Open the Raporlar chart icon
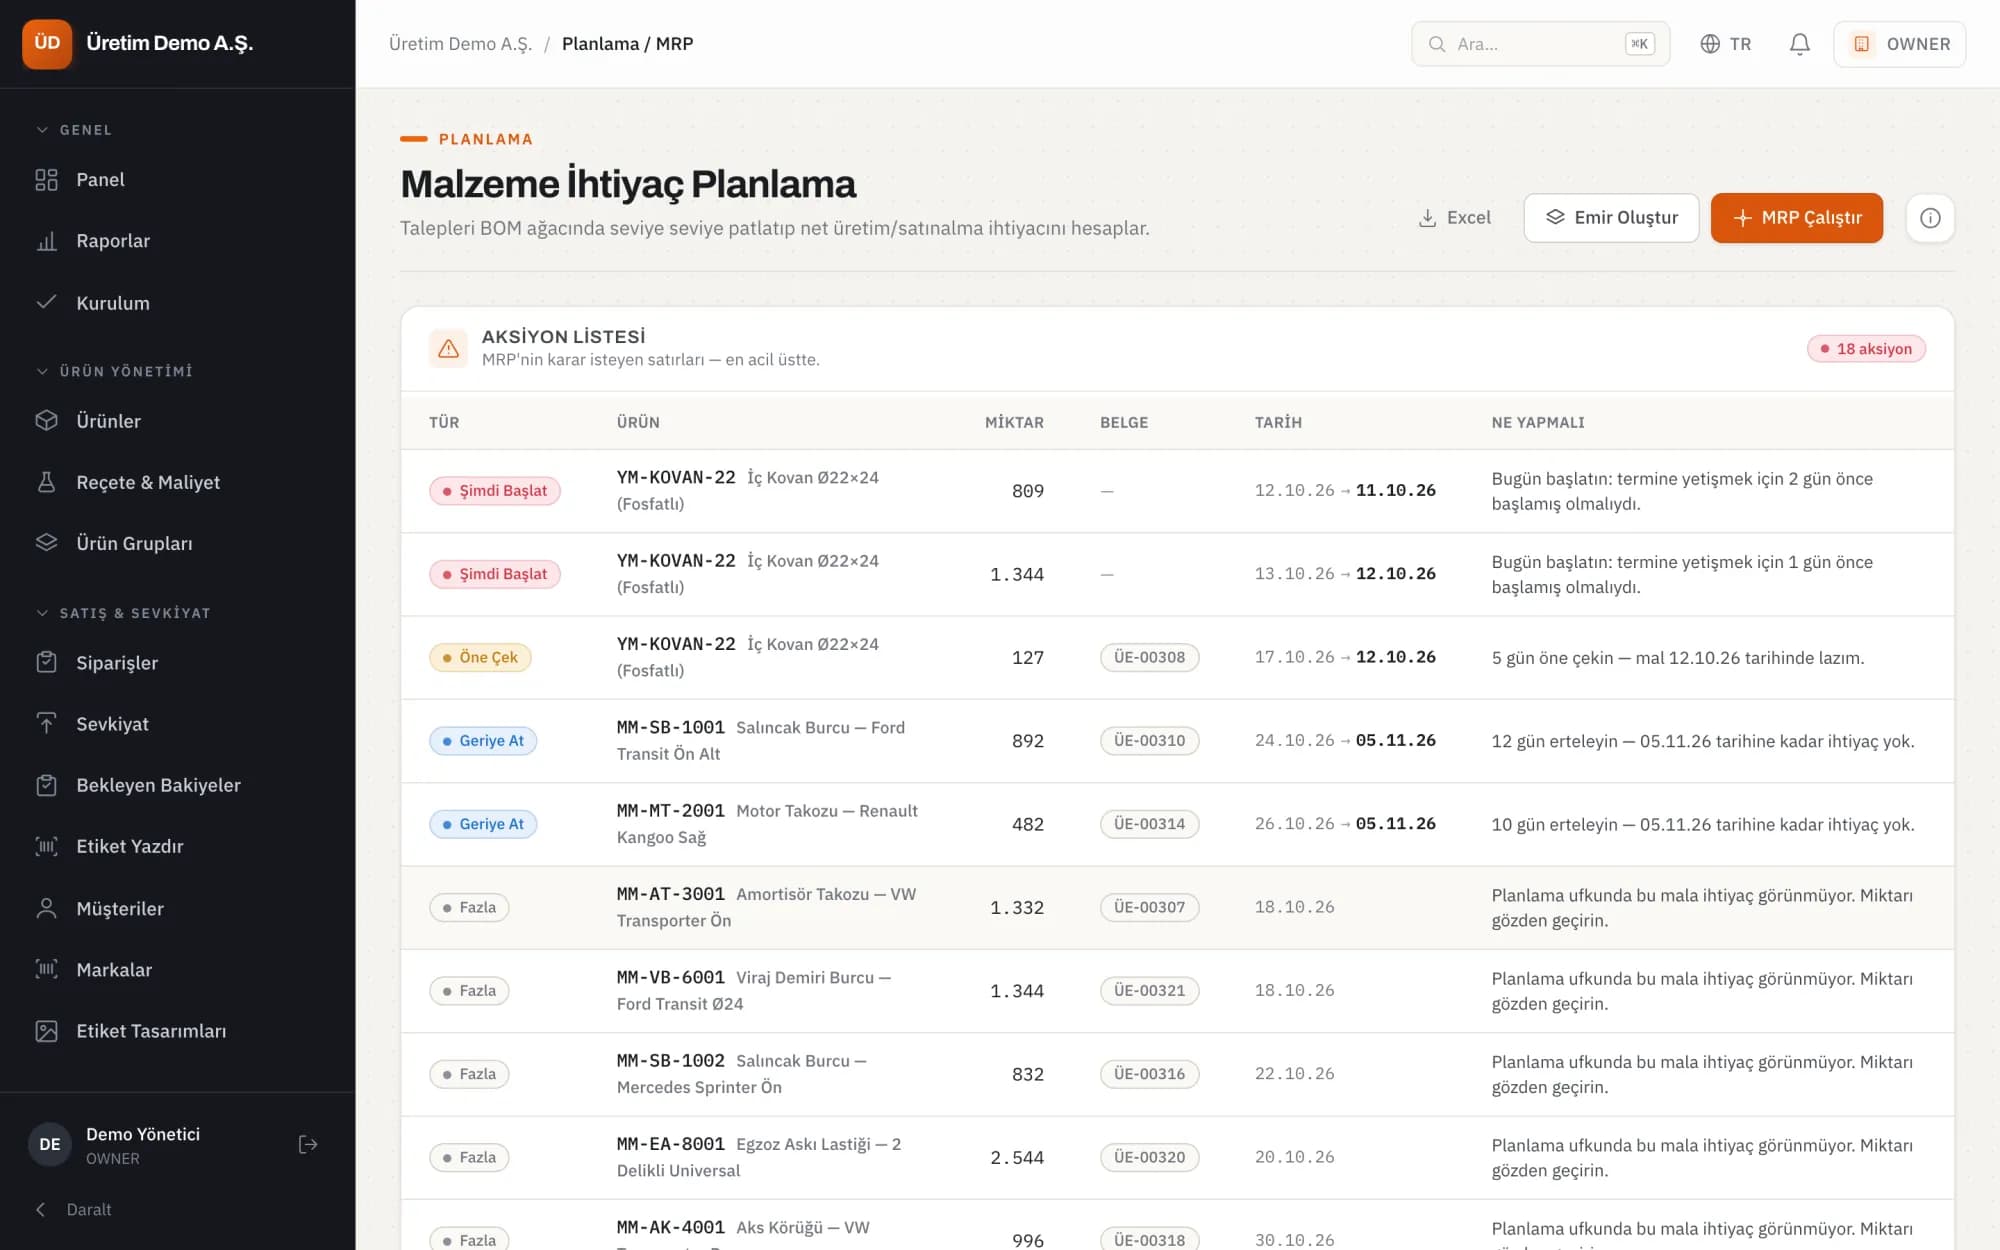 (x=46, y=241)
